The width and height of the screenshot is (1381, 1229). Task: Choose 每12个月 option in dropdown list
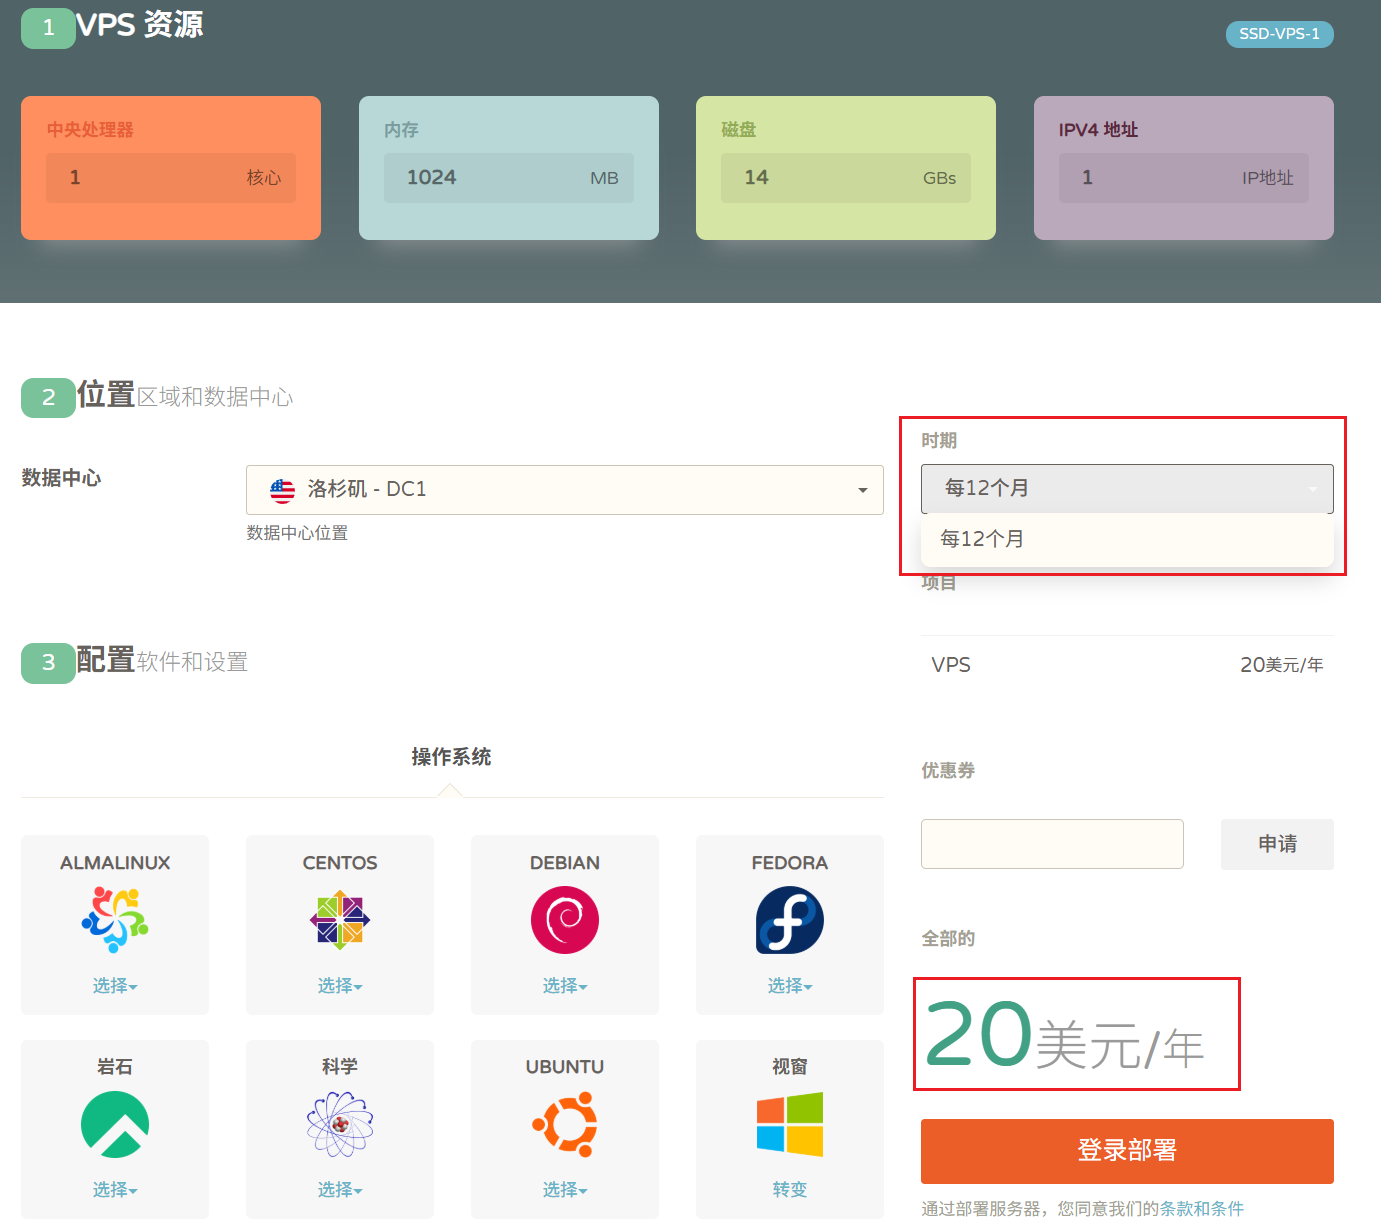[x=1127, y=539]
